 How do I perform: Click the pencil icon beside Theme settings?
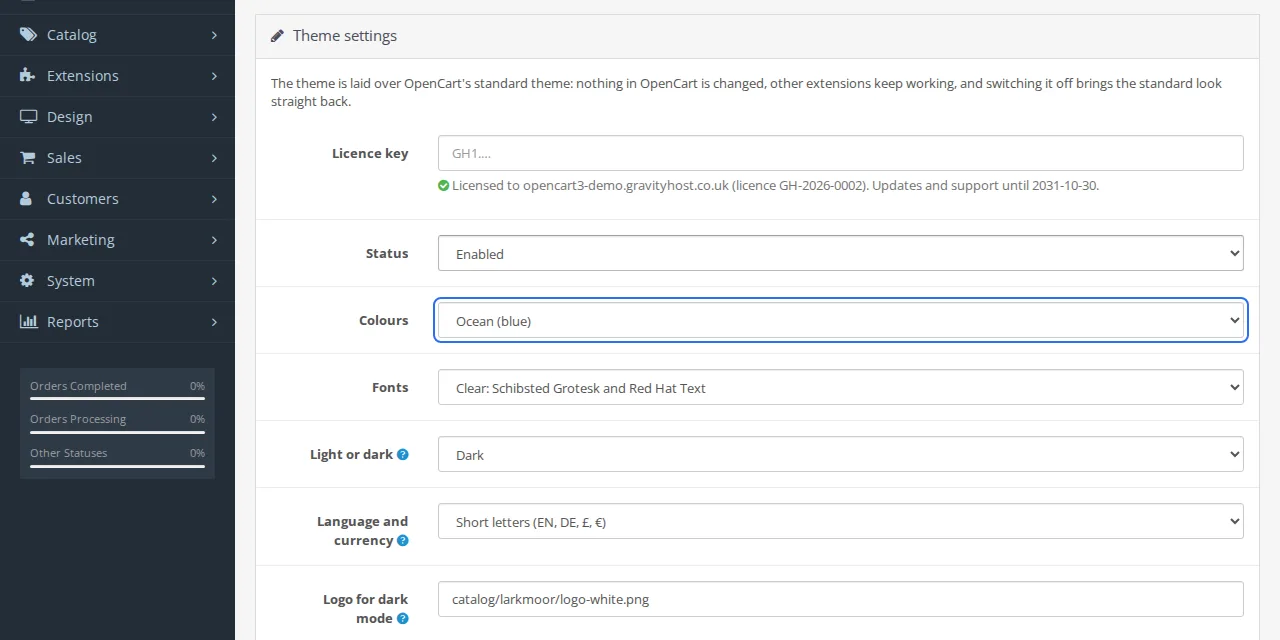[x=277, y=36]
